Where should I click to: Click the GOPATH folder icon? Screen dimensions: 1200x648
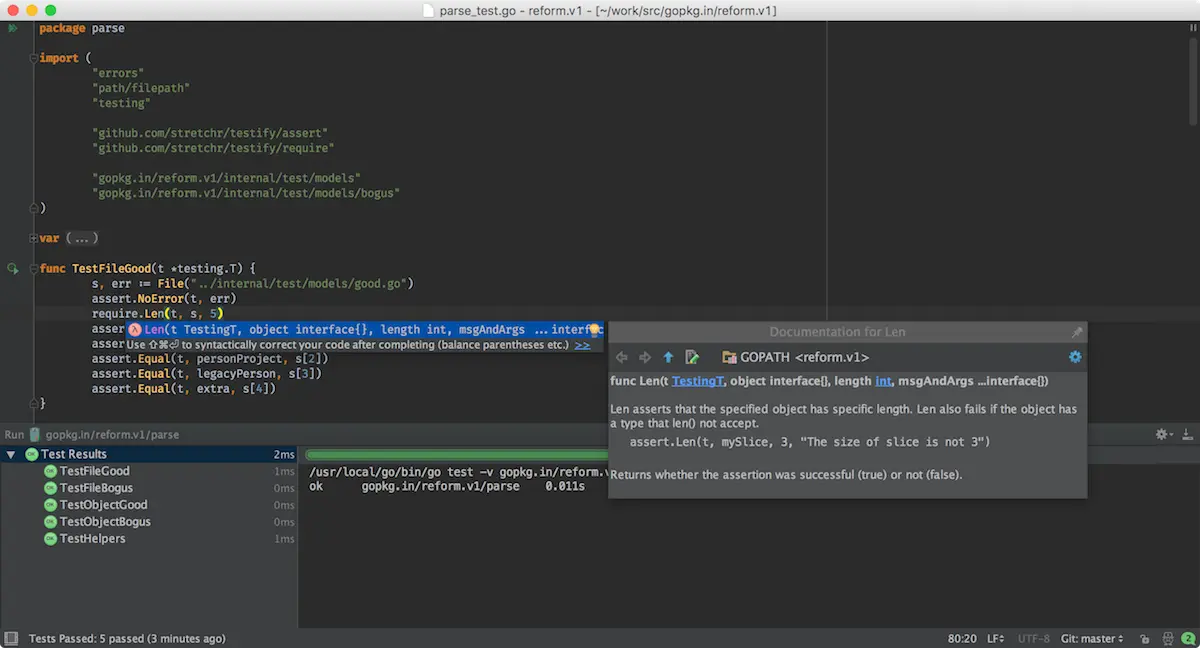tap(730, 357)
